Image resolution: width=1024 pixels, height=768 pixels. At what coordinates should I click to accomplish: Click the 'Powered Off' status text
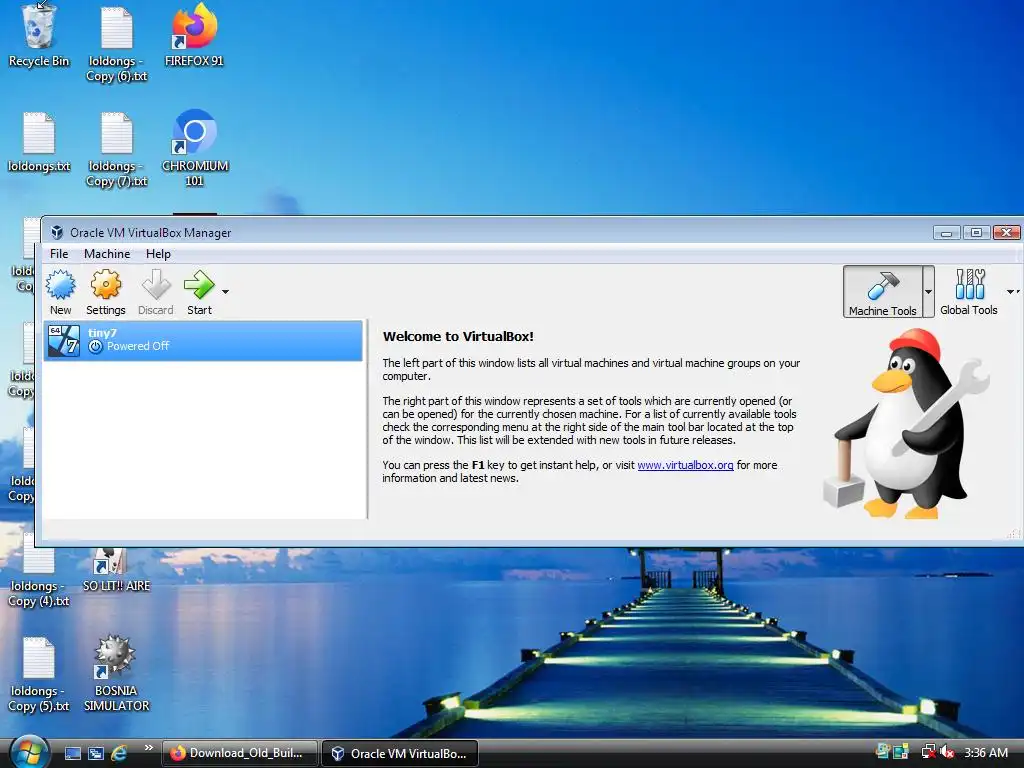coord(138,346)
